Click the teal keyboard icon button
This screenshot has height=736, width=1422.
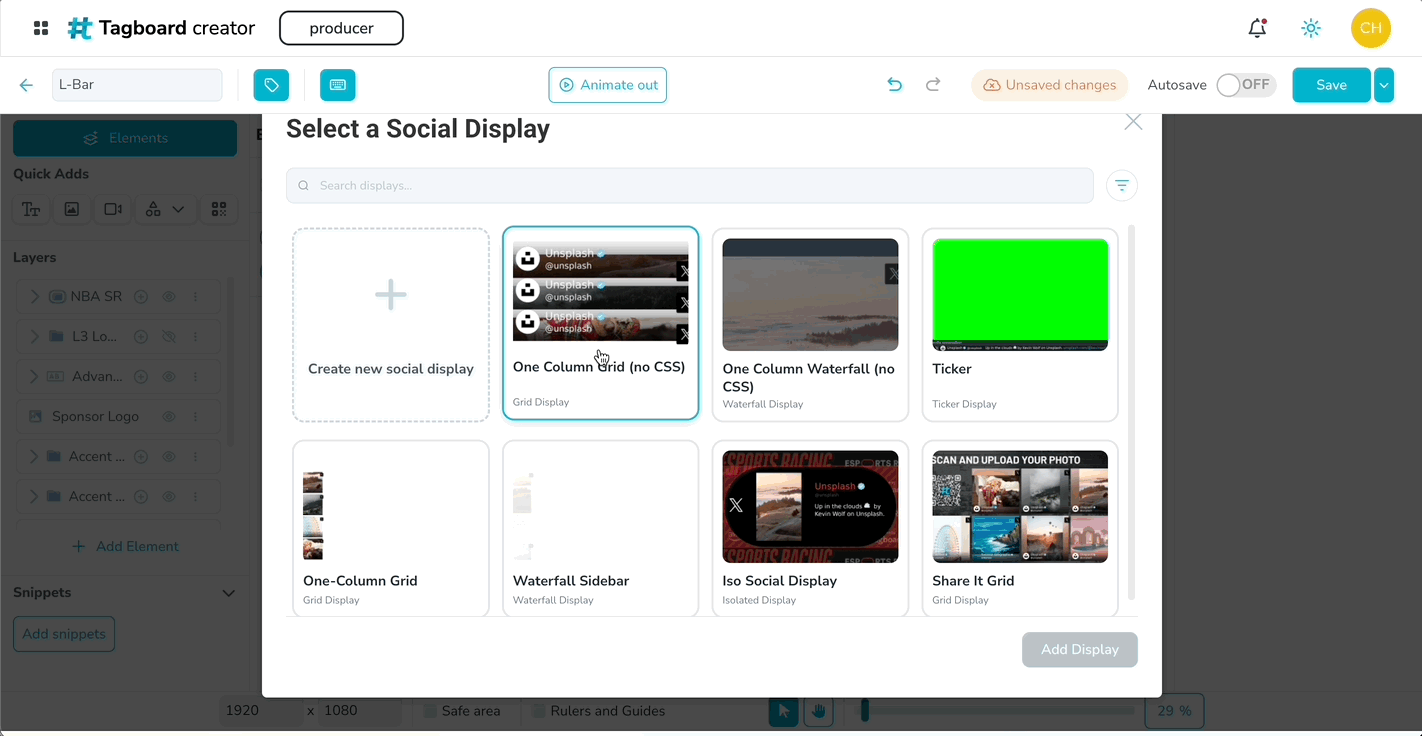338,85
